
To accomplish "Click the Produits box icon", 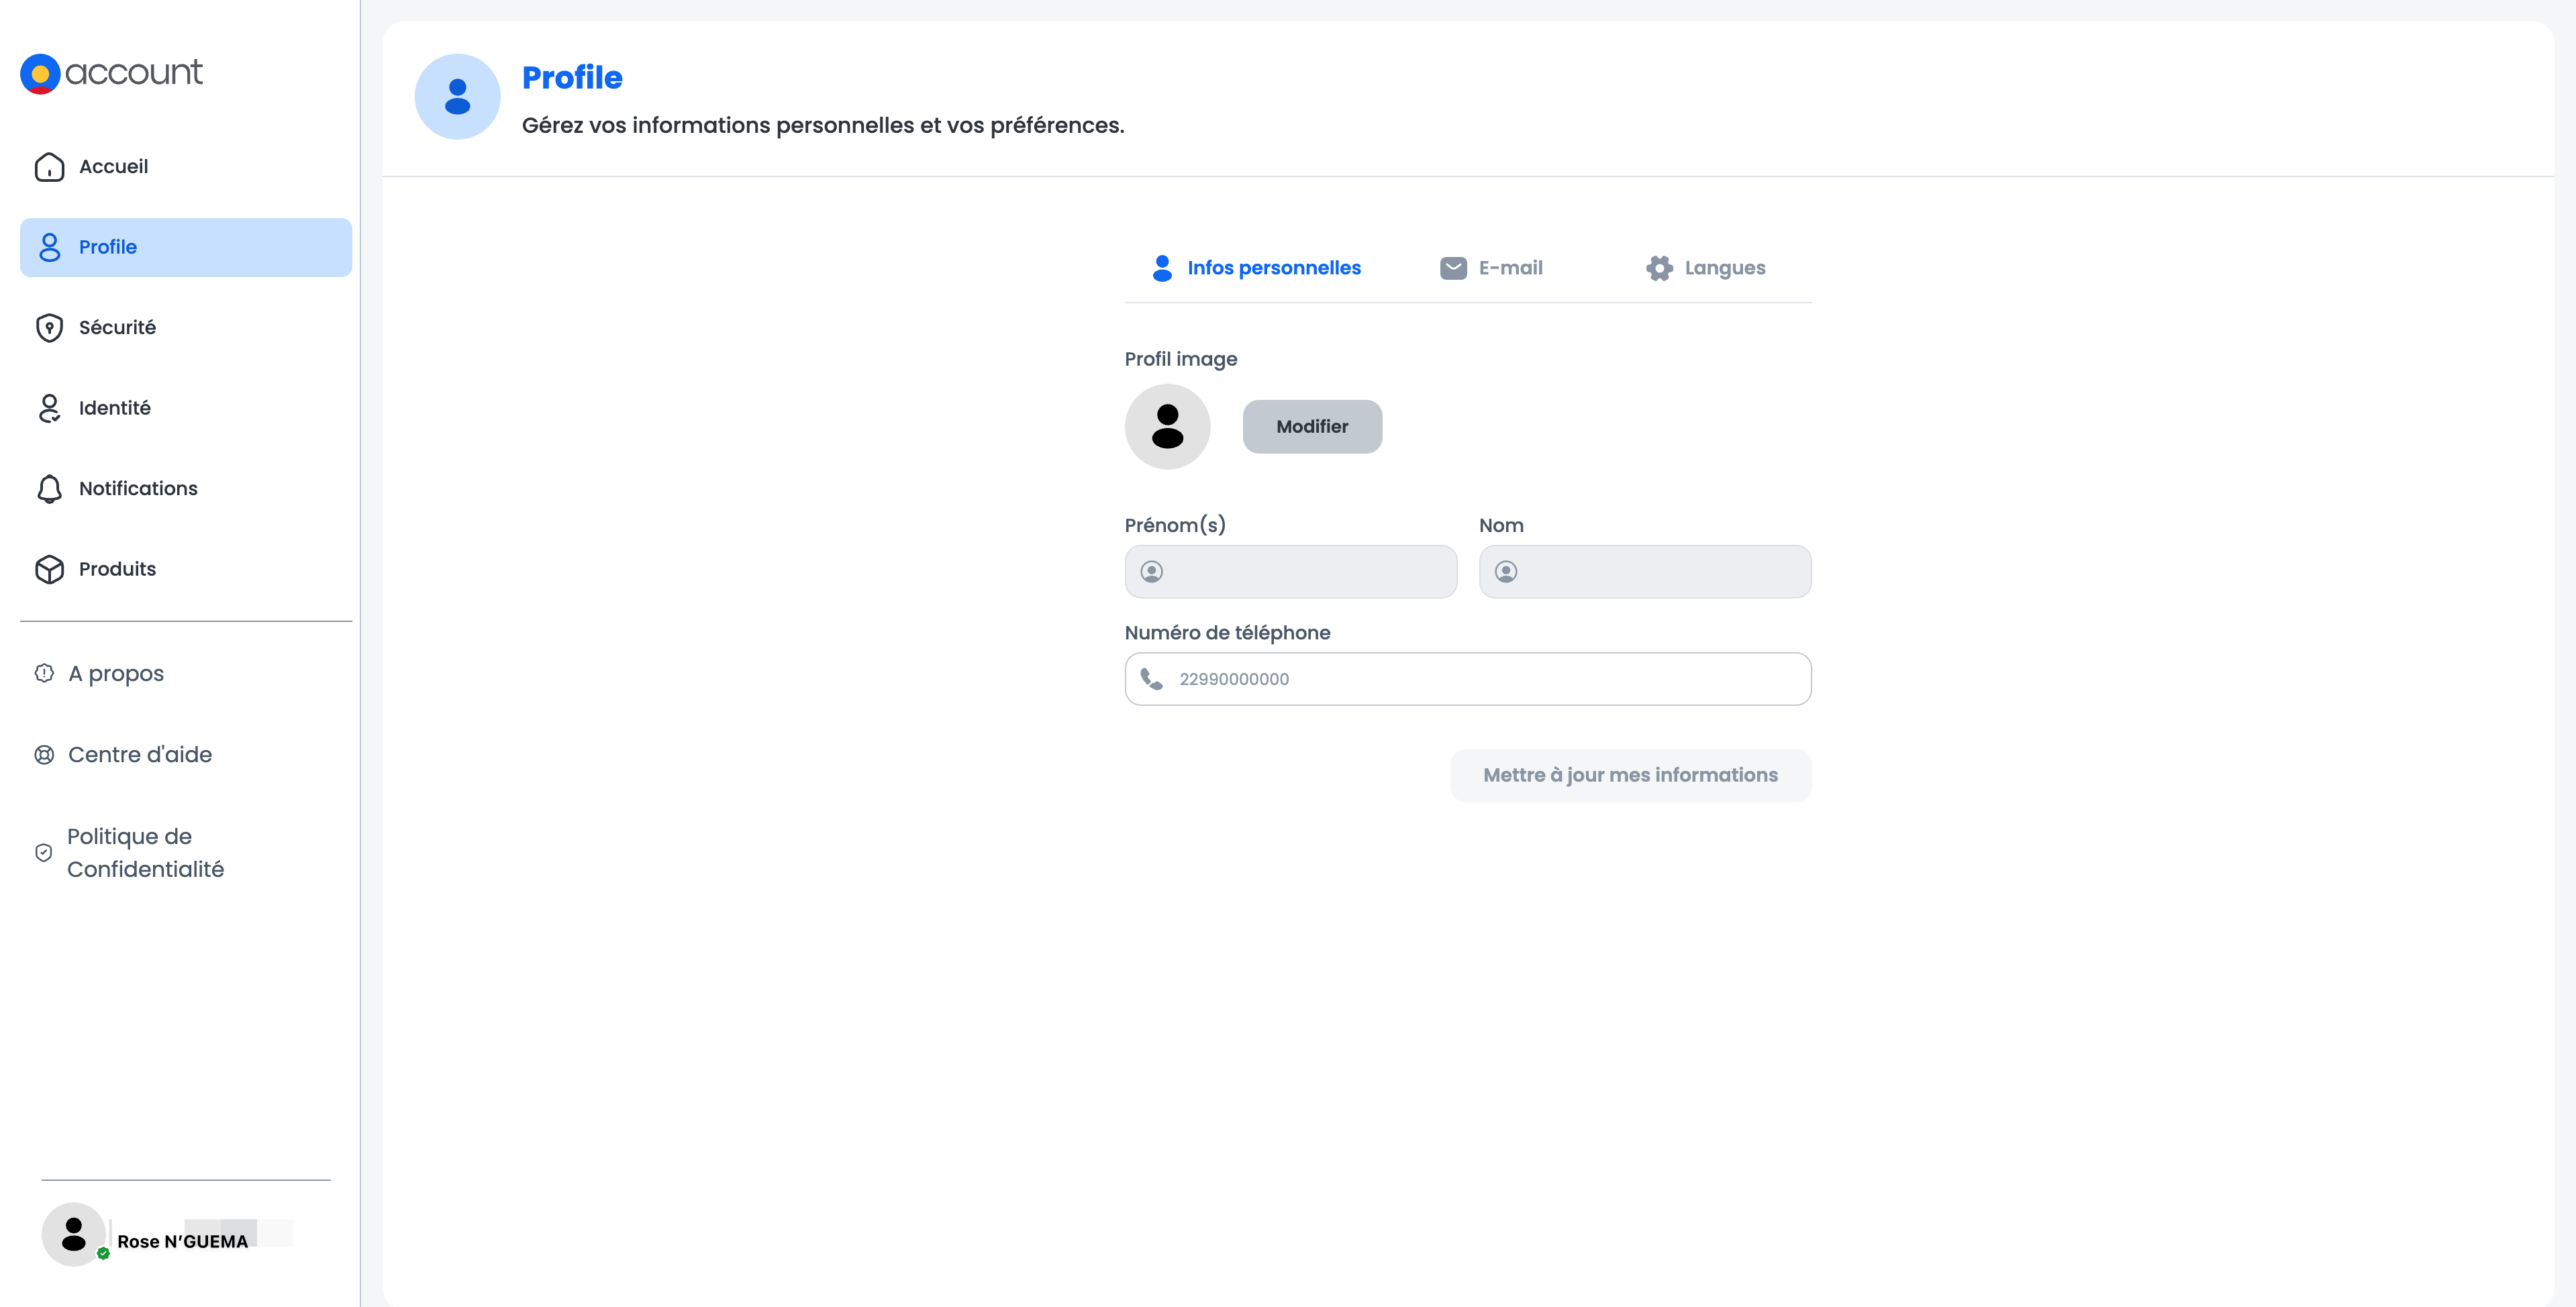I will pos(49,569).
